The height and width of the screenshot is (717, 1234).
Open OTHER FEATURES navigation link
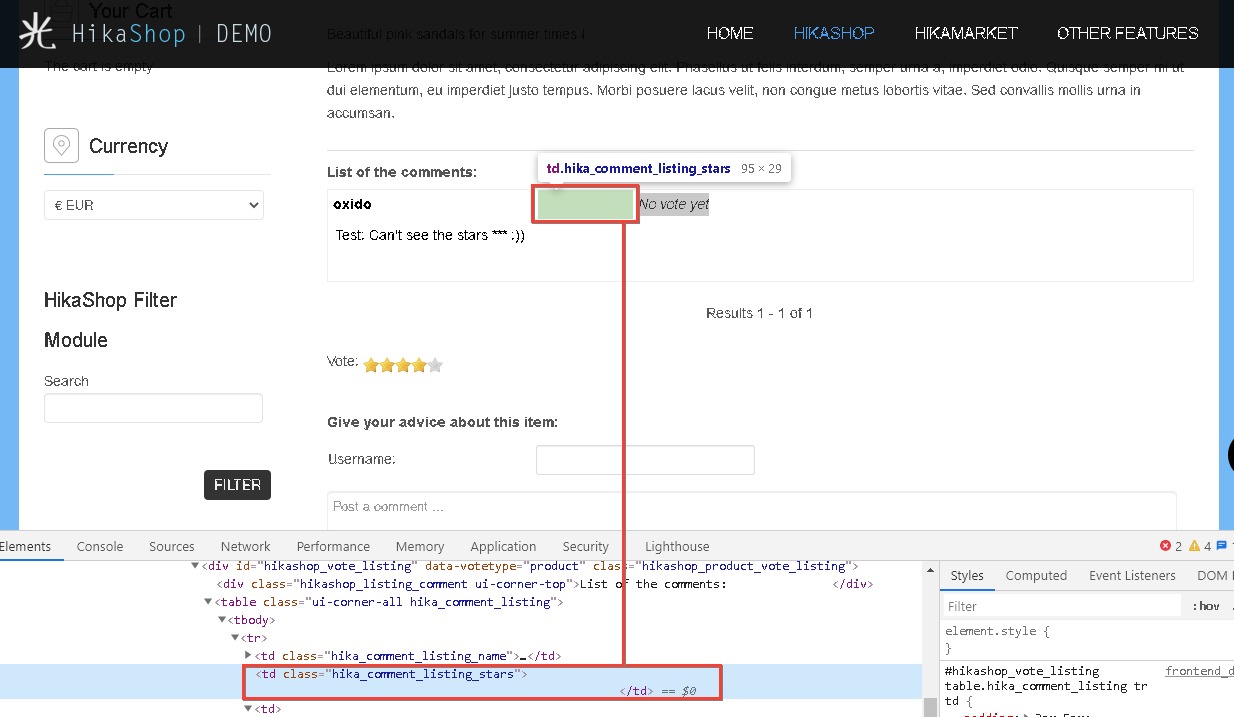(1127, 33)
